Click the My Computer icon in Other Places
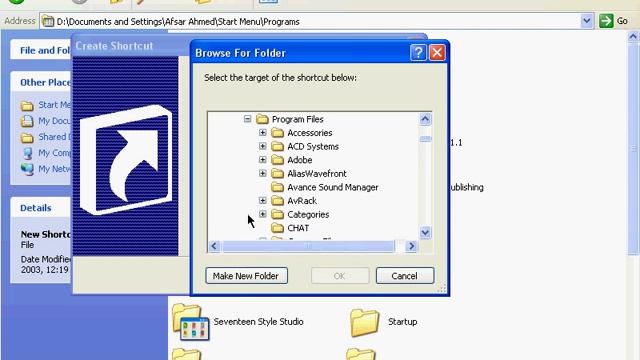This screenshot has width=640, height=360. coord(27,153)
